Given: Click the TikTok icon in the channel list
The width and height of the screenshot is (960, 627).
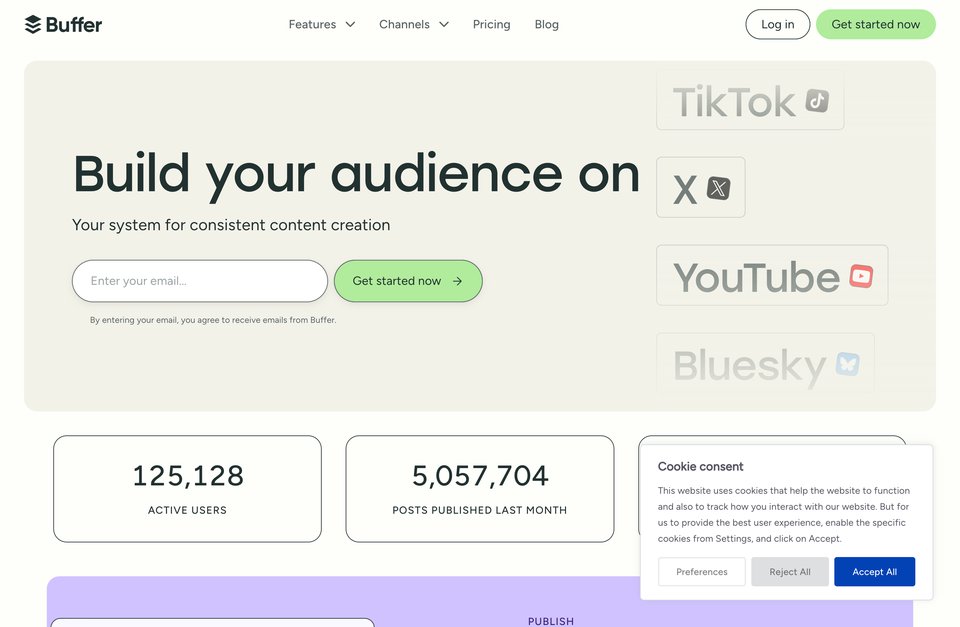Looking at the screenshot, I should [x=817, y=100].
